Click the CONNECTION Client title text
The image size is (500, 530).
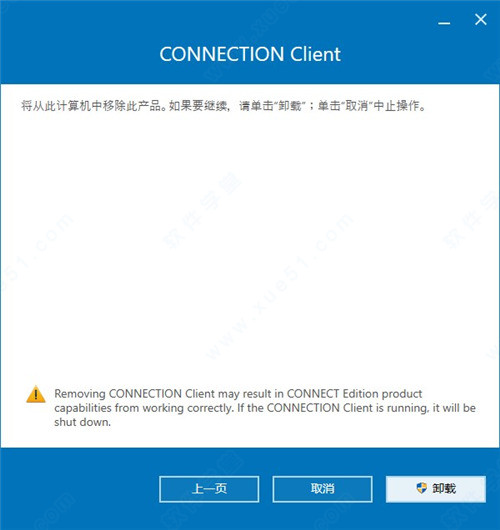(250, 54)
